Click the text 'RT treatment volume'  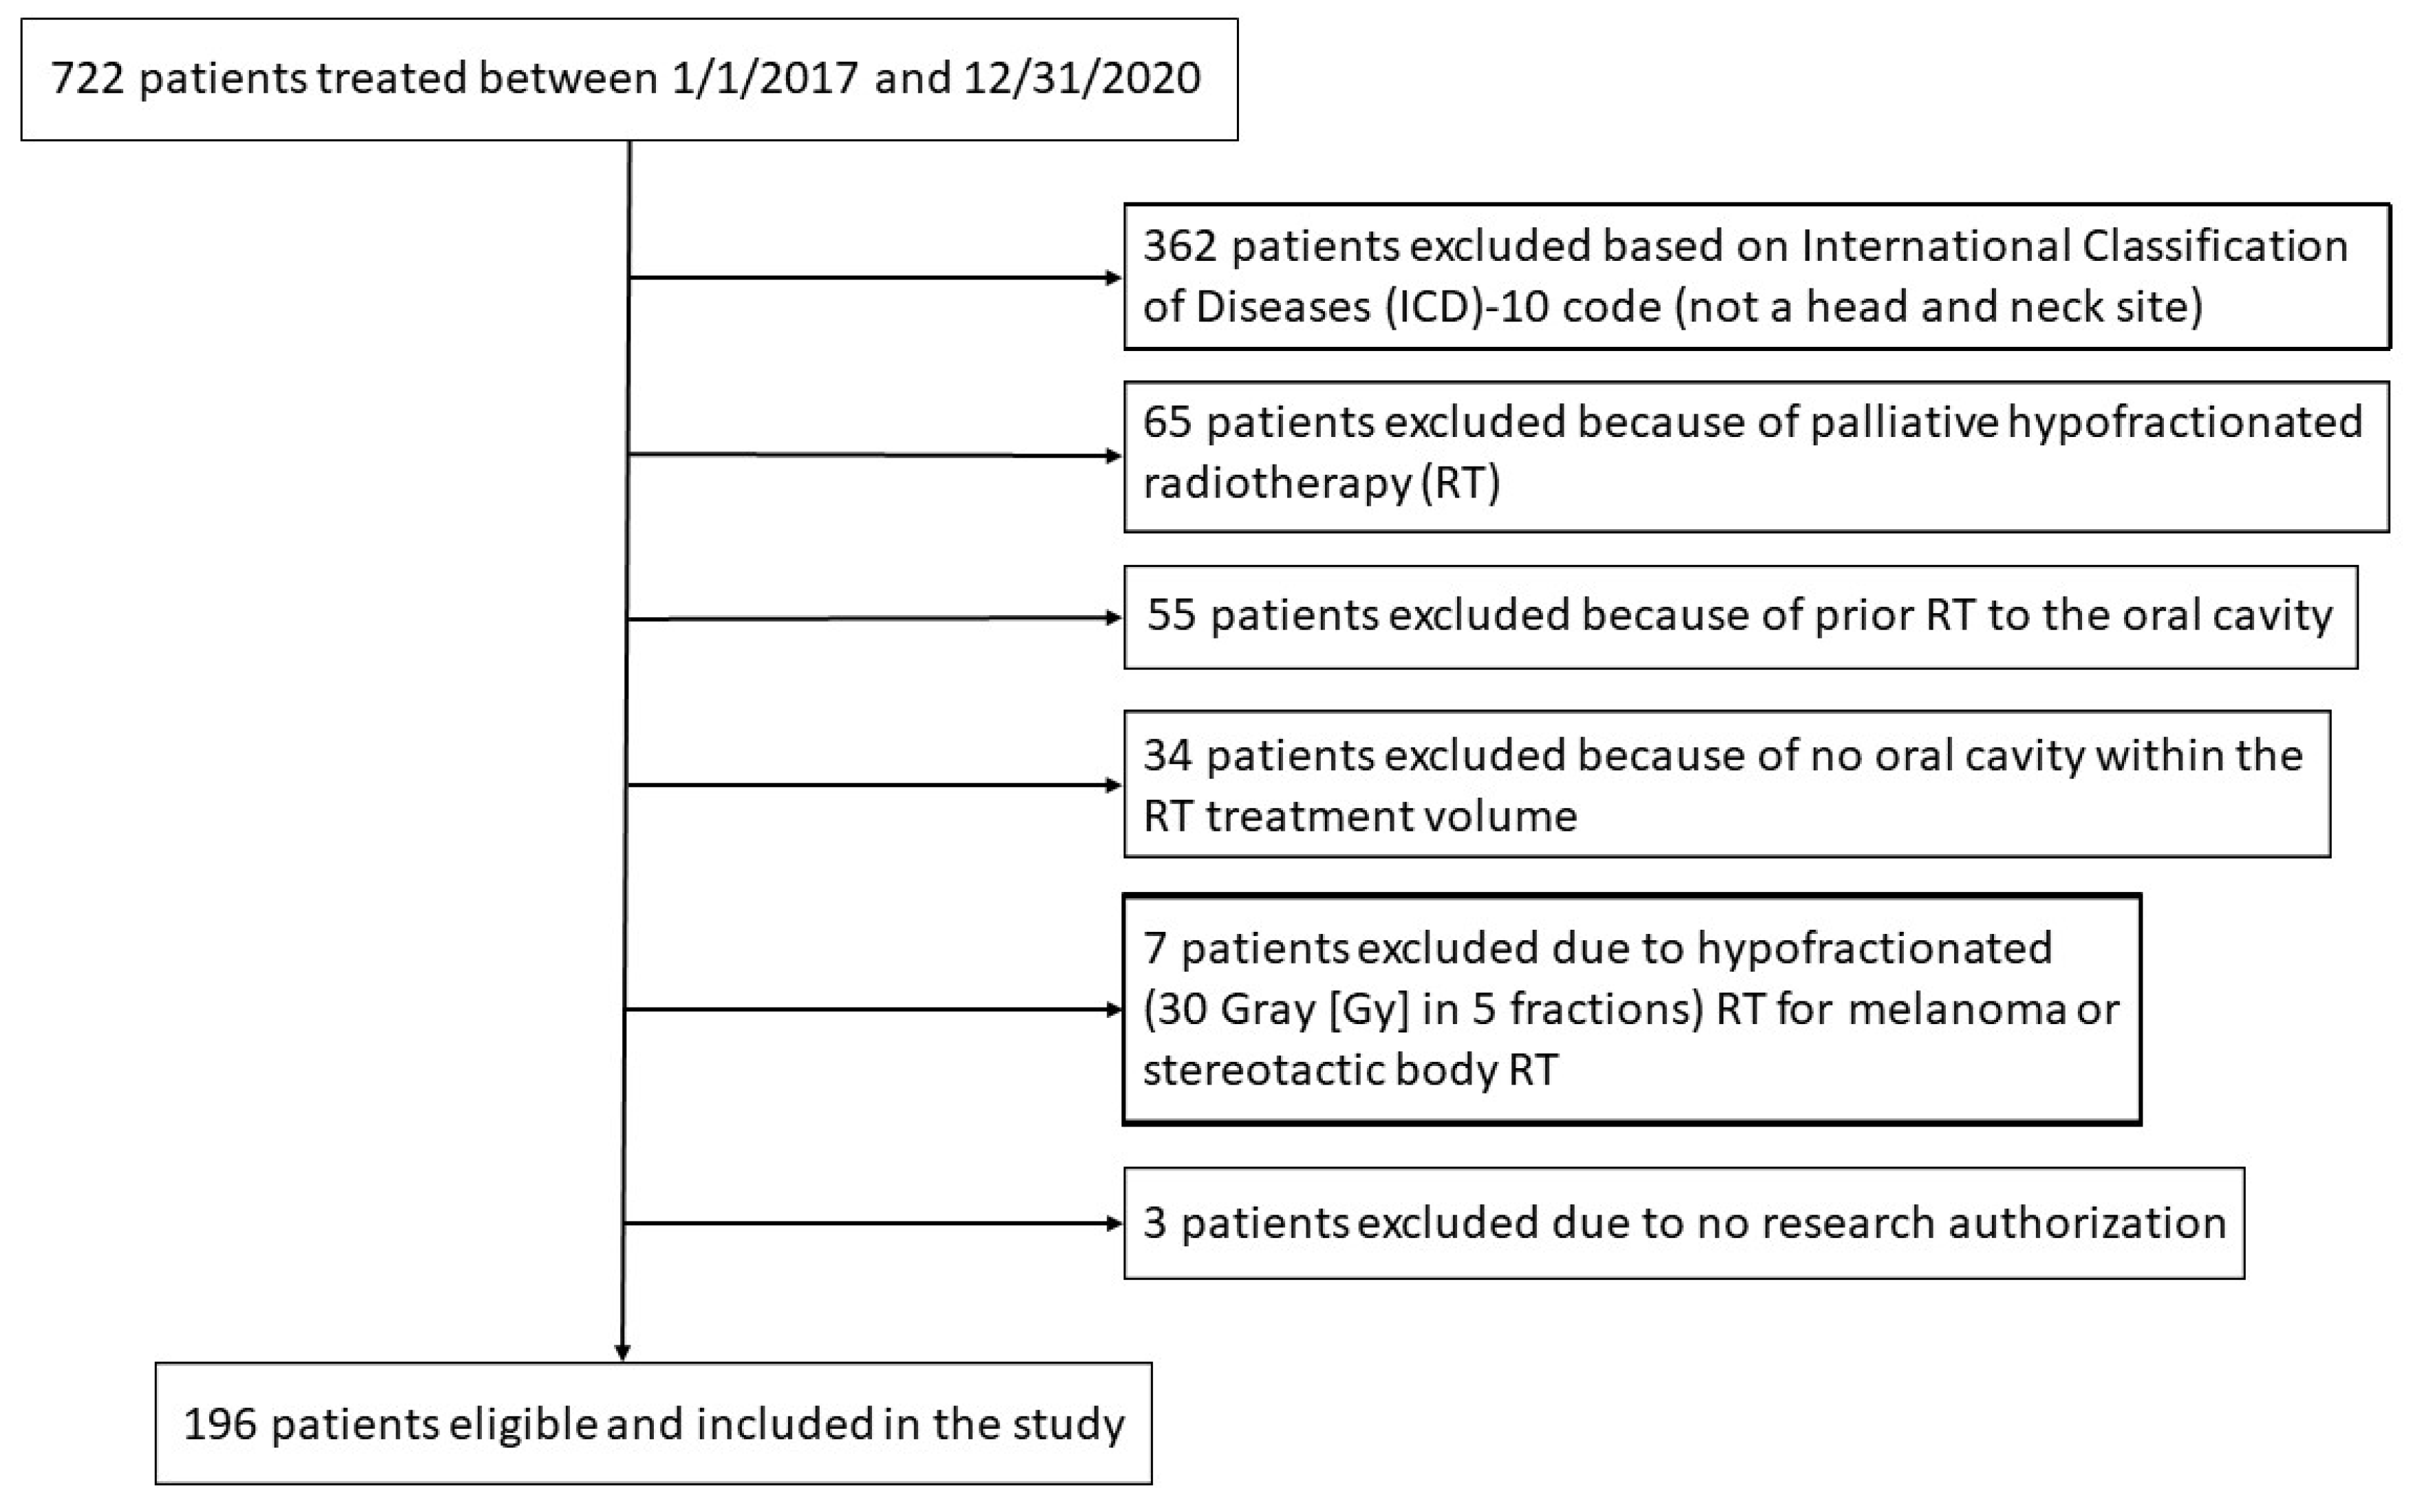[1360, 816]
